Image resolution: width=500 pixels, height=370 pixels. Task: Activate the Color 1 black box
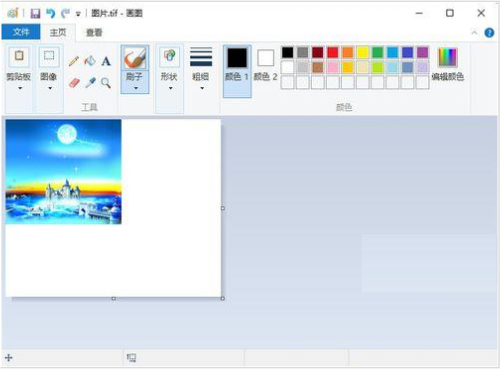[237, 58]
